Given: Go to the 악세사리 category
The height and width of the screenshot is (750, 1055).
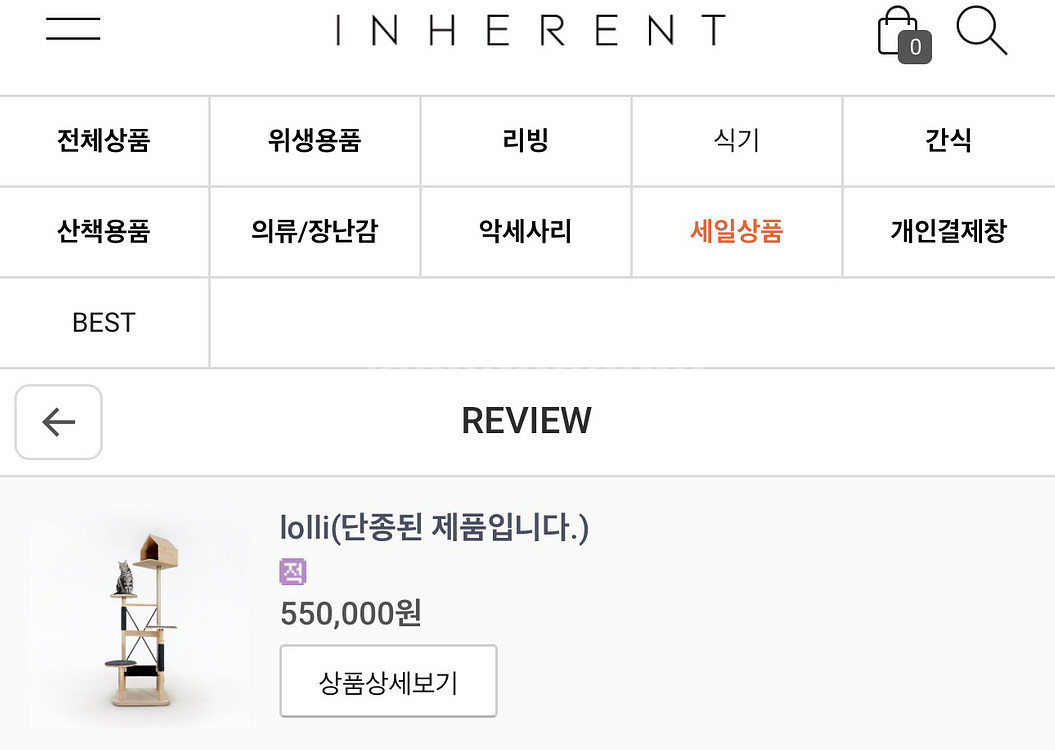Looking at the screenshot, I should point(526,232).
